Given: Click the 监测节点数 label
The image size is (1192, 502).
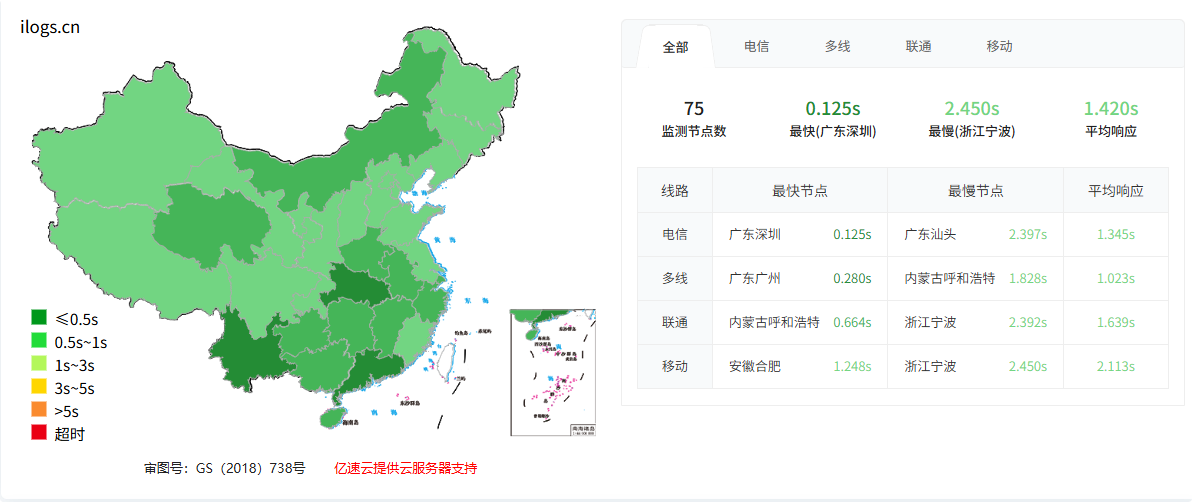Looking at the screenshot, I should tap(693, 132).
